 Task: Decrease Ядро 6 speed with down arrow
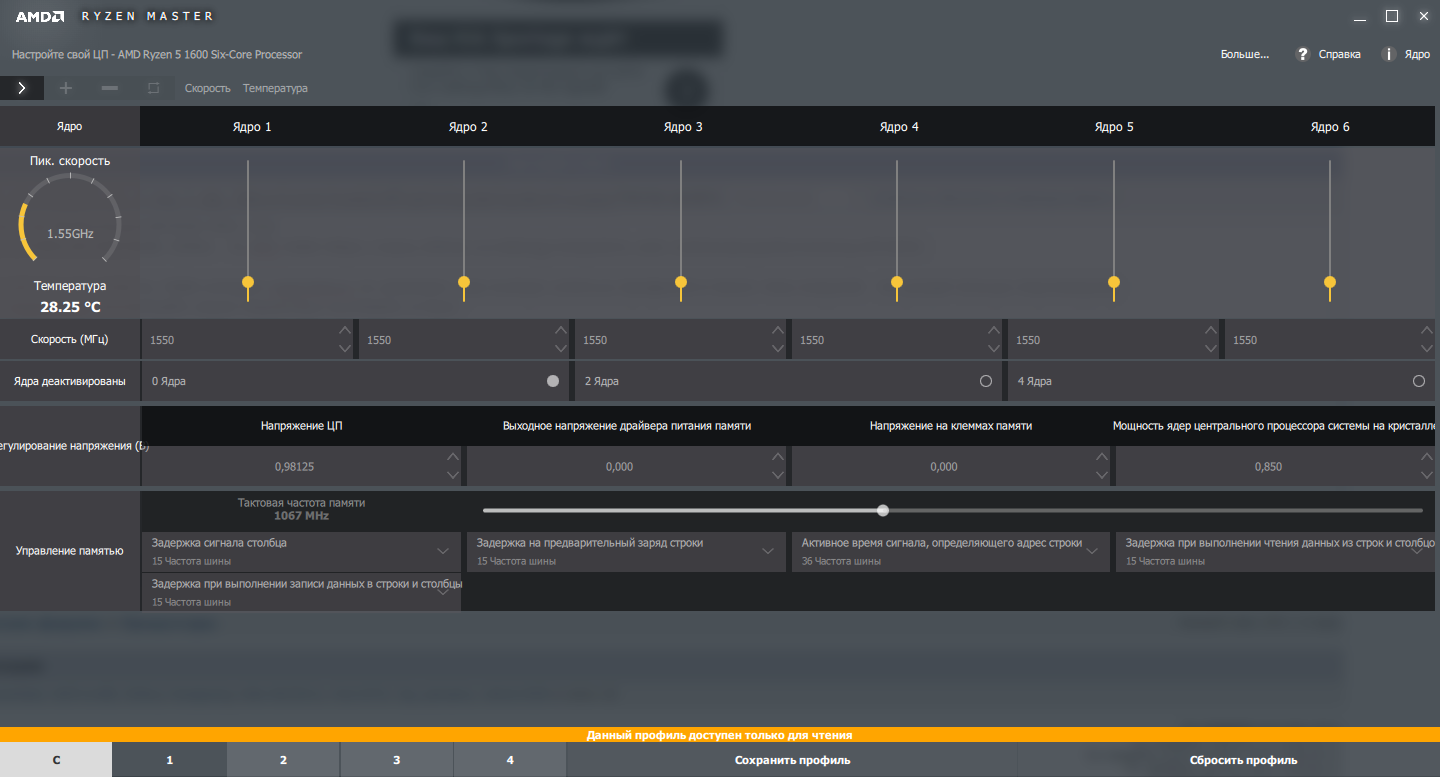click(1427, 349)
